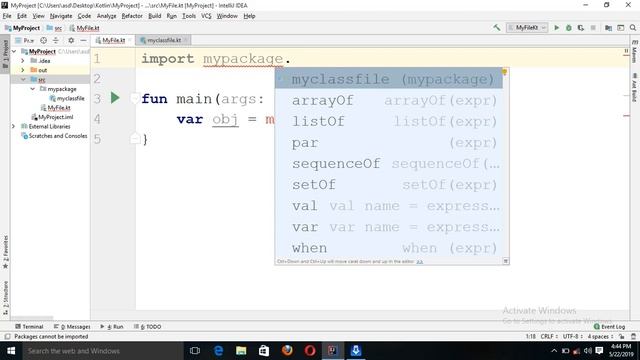Click the grey Stop icon in toolbar
640x360 pixels.
pos(593,28)
